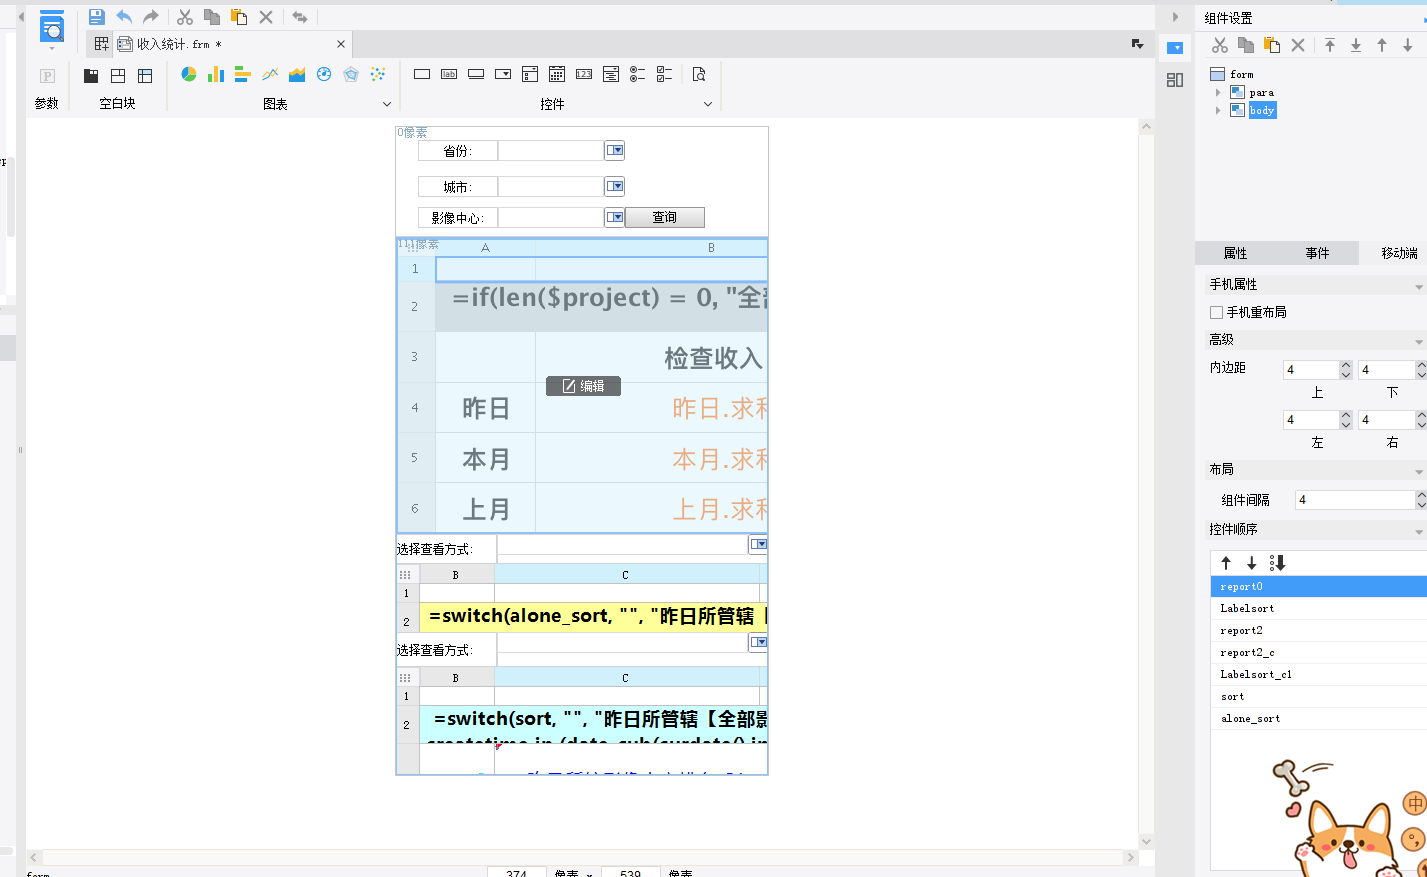Select form root in component tree
Screen dimensions: 1427x877
(x=1241, y=74)
